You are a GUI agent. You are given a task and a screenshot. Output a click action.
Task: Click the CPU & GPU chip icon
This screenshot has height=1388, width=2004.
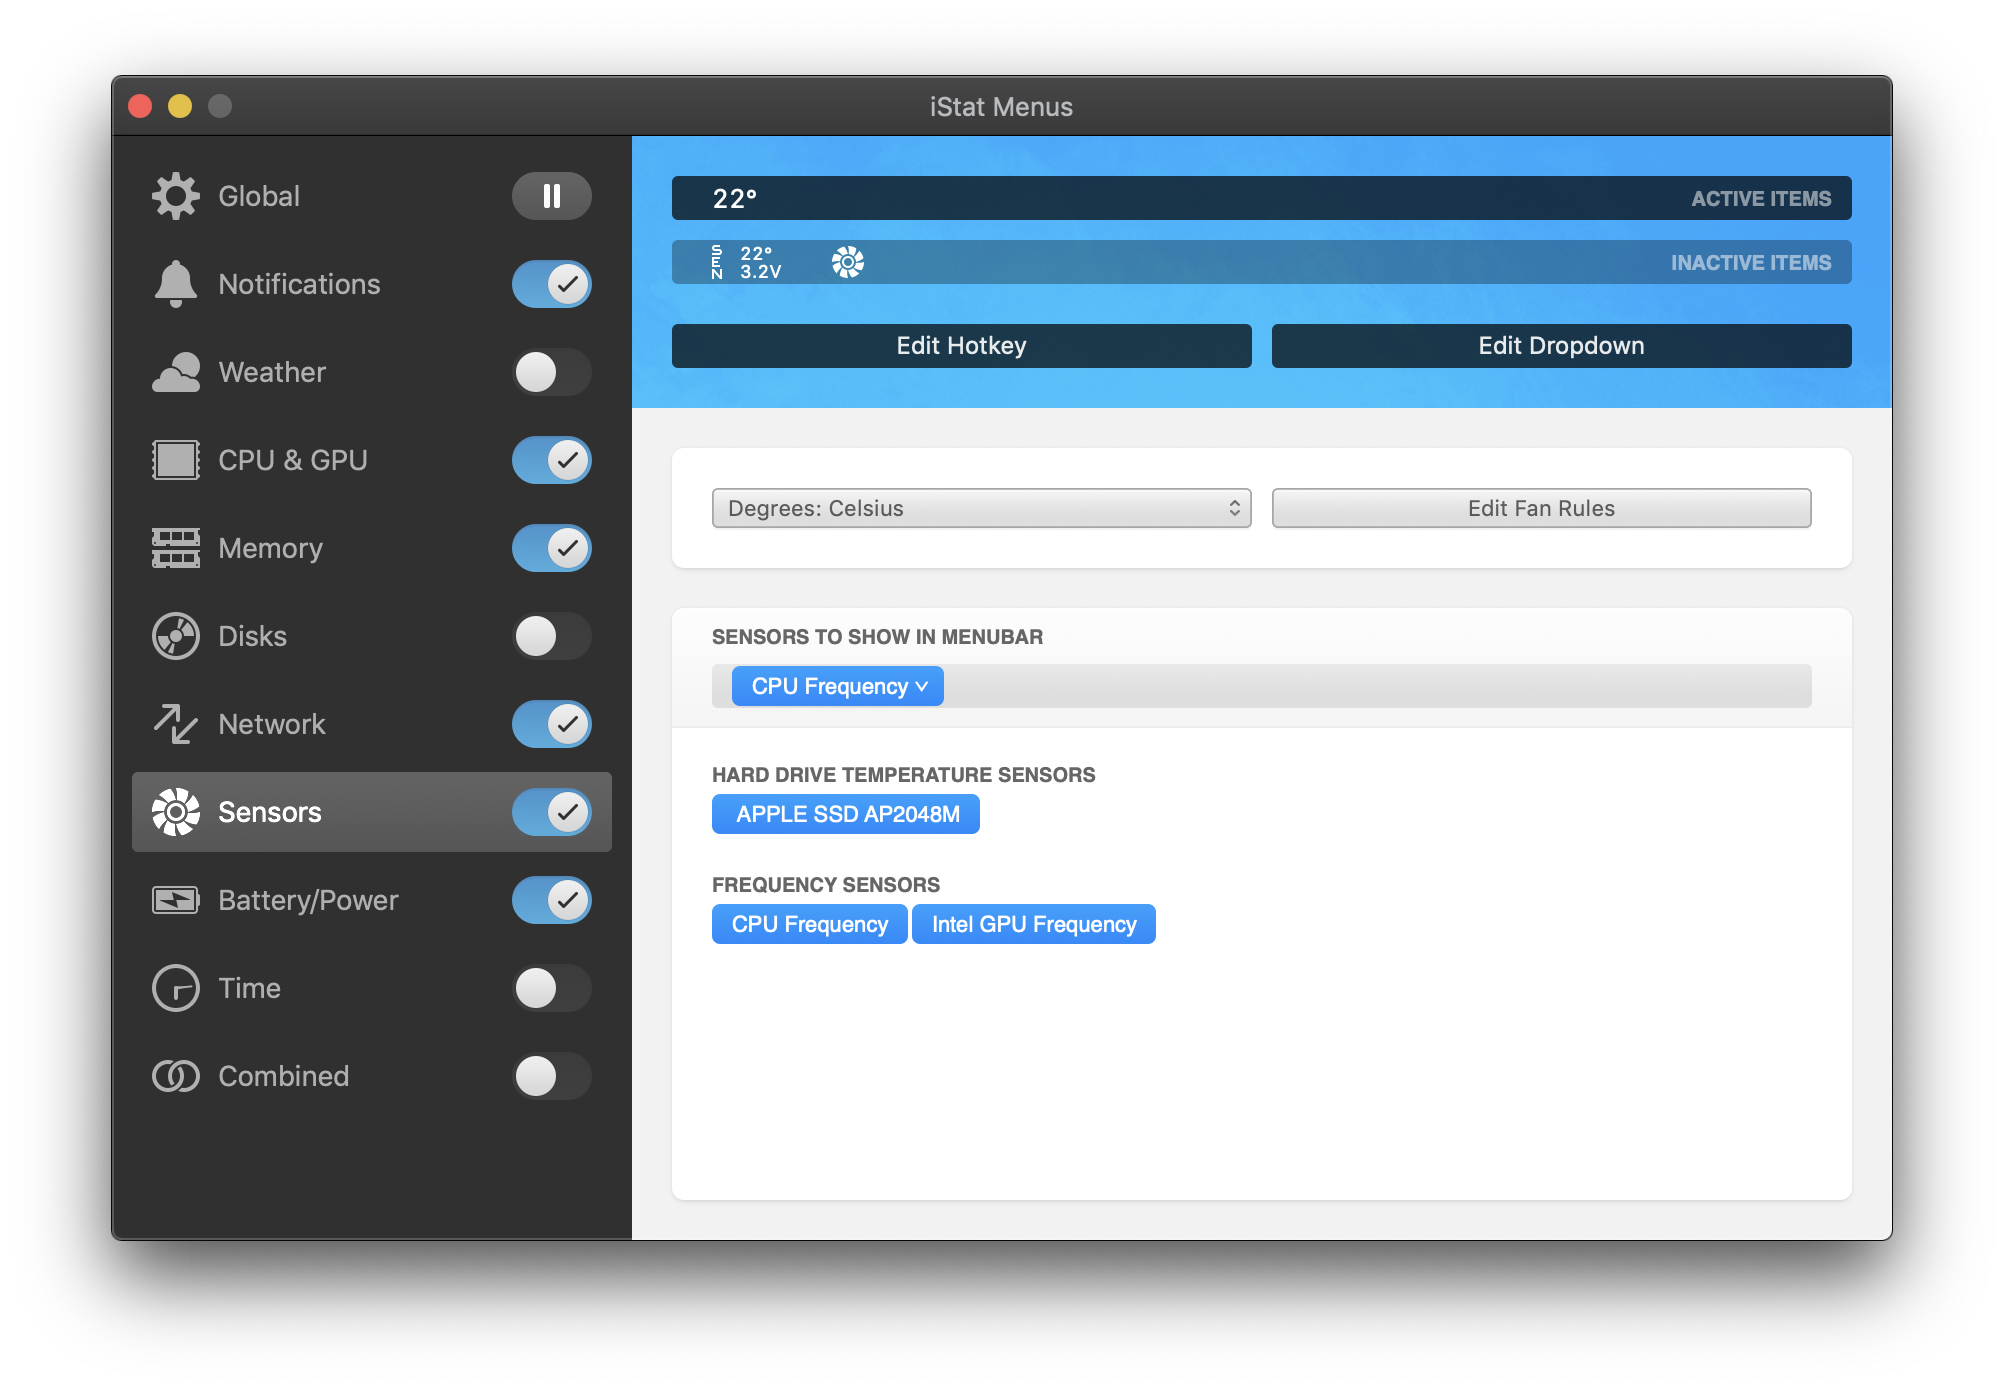176,460
